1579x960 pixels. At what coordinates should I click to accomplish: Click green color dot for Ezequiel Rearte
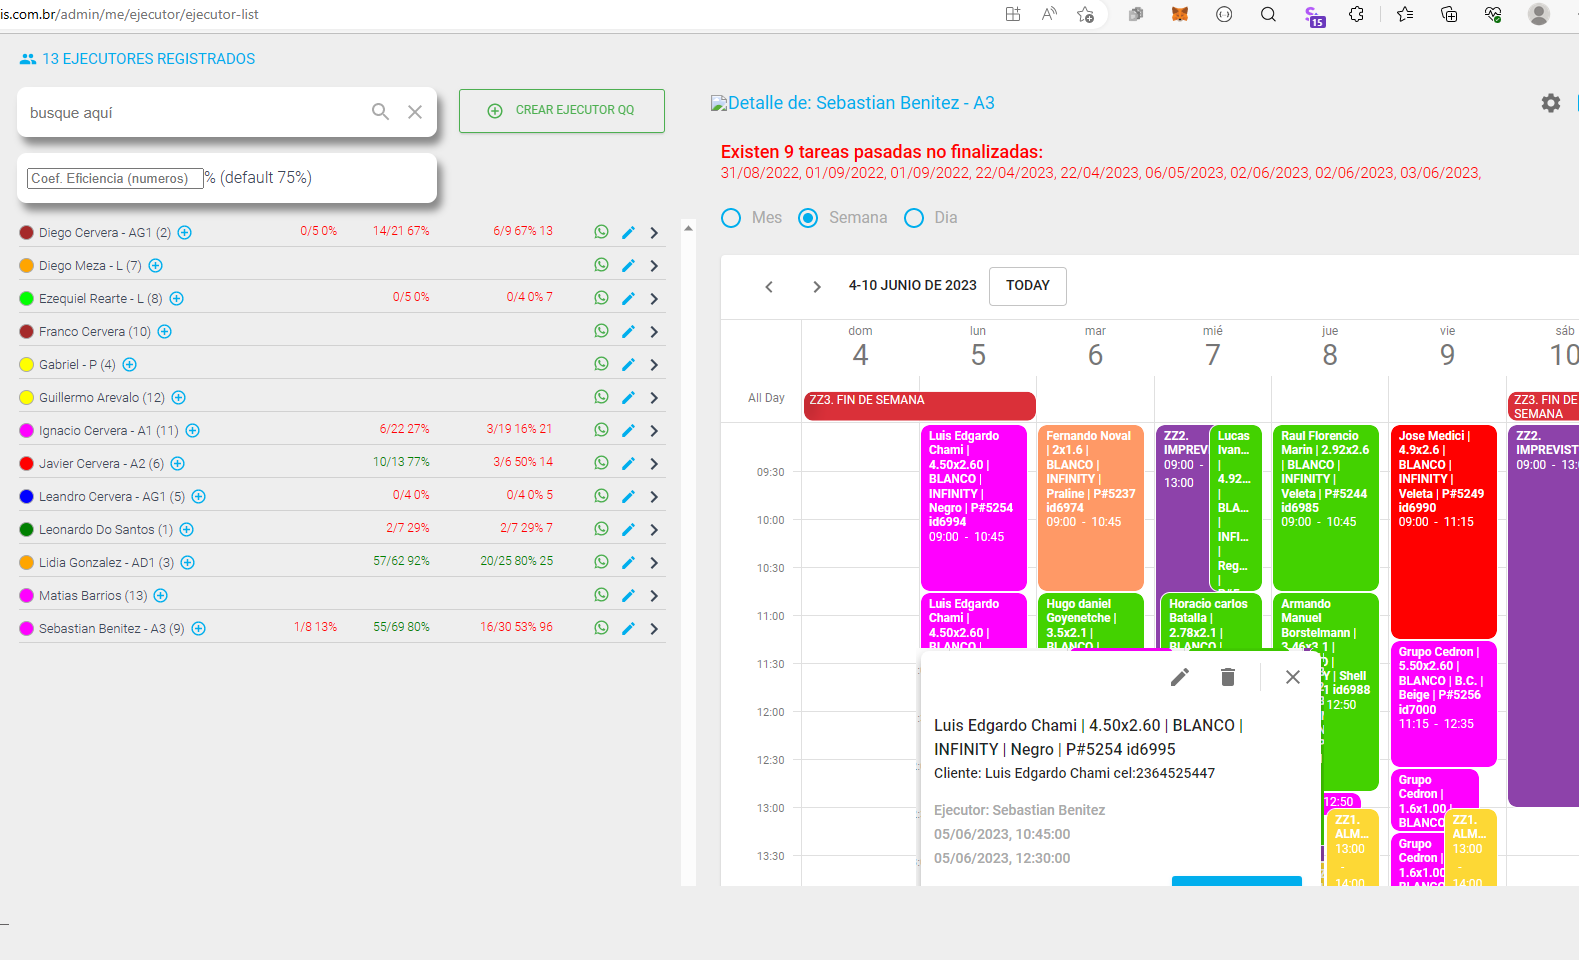pyautogui.click(x=27, y=299)
